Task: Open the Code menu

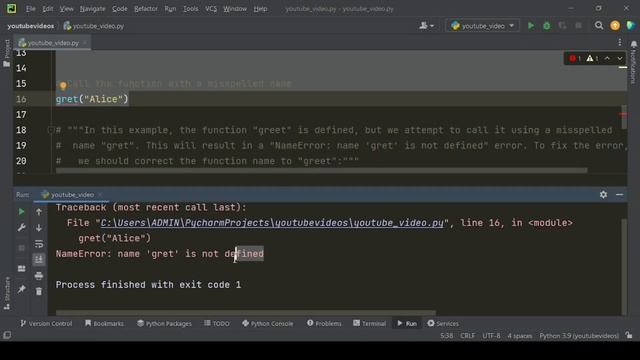Action: 120,9
